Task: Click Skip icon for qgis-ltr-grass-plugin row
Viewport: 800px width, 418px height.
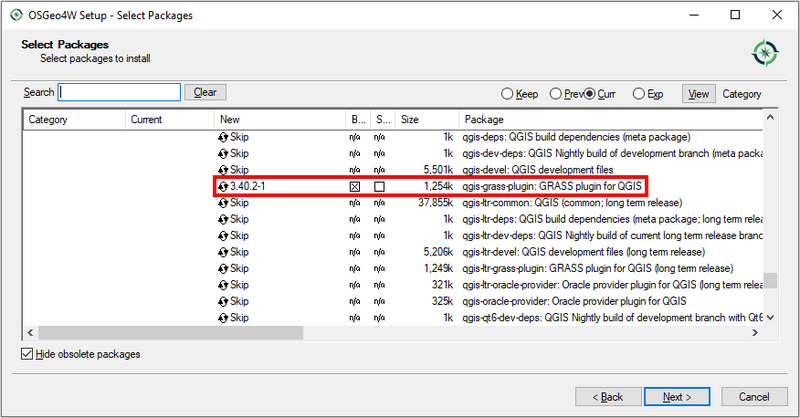Action: point(223,268)
